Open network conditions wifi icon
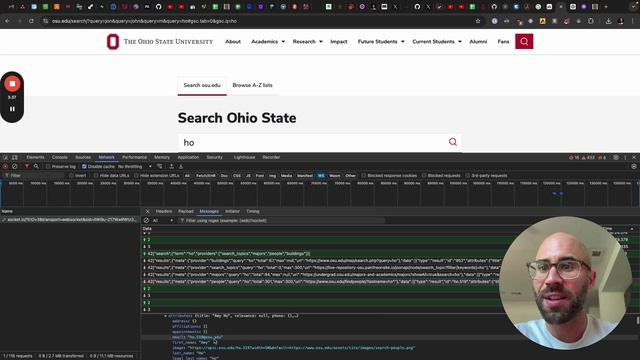The image size is (640, 360). 160,167
